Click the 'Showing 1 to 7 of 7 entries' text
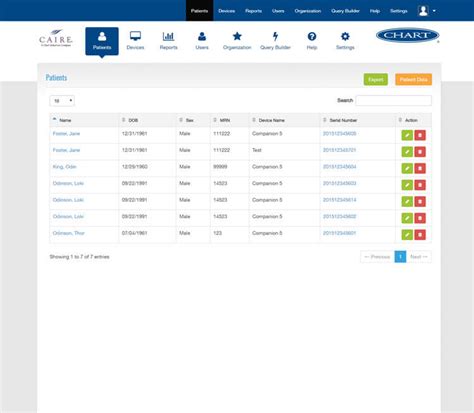474x413 pixels. [79, 257]
